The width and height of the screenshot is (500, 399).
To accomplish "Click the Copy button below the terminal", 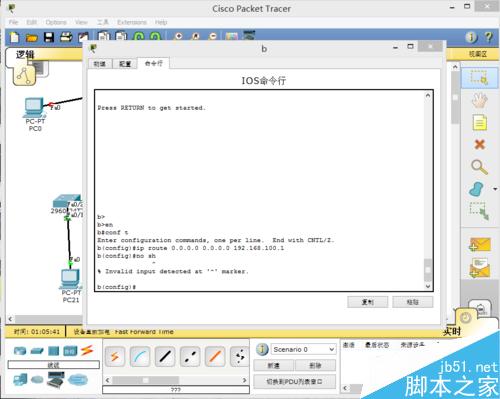I will [x=368, y=302].
